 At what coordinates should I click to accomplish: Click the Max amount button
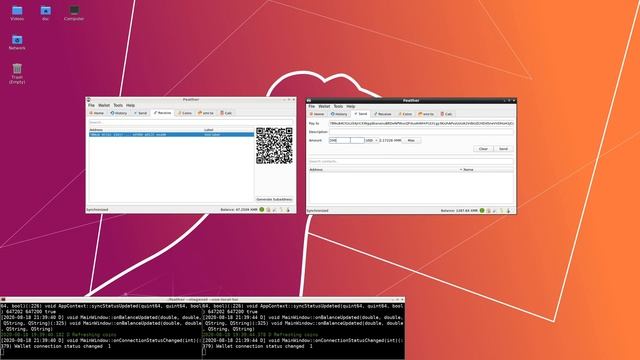click(411, 140)
